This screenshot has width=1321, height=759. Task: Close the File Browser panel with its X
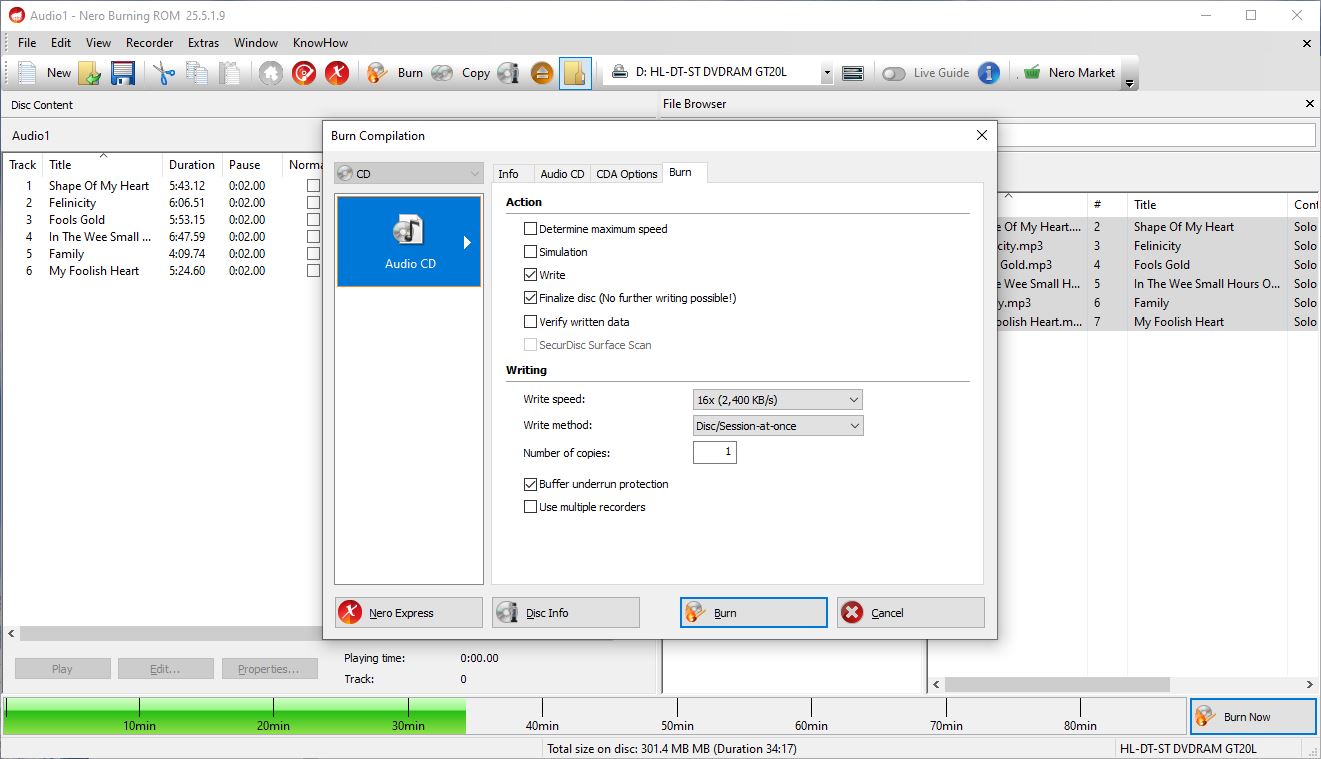point(1310,104)
